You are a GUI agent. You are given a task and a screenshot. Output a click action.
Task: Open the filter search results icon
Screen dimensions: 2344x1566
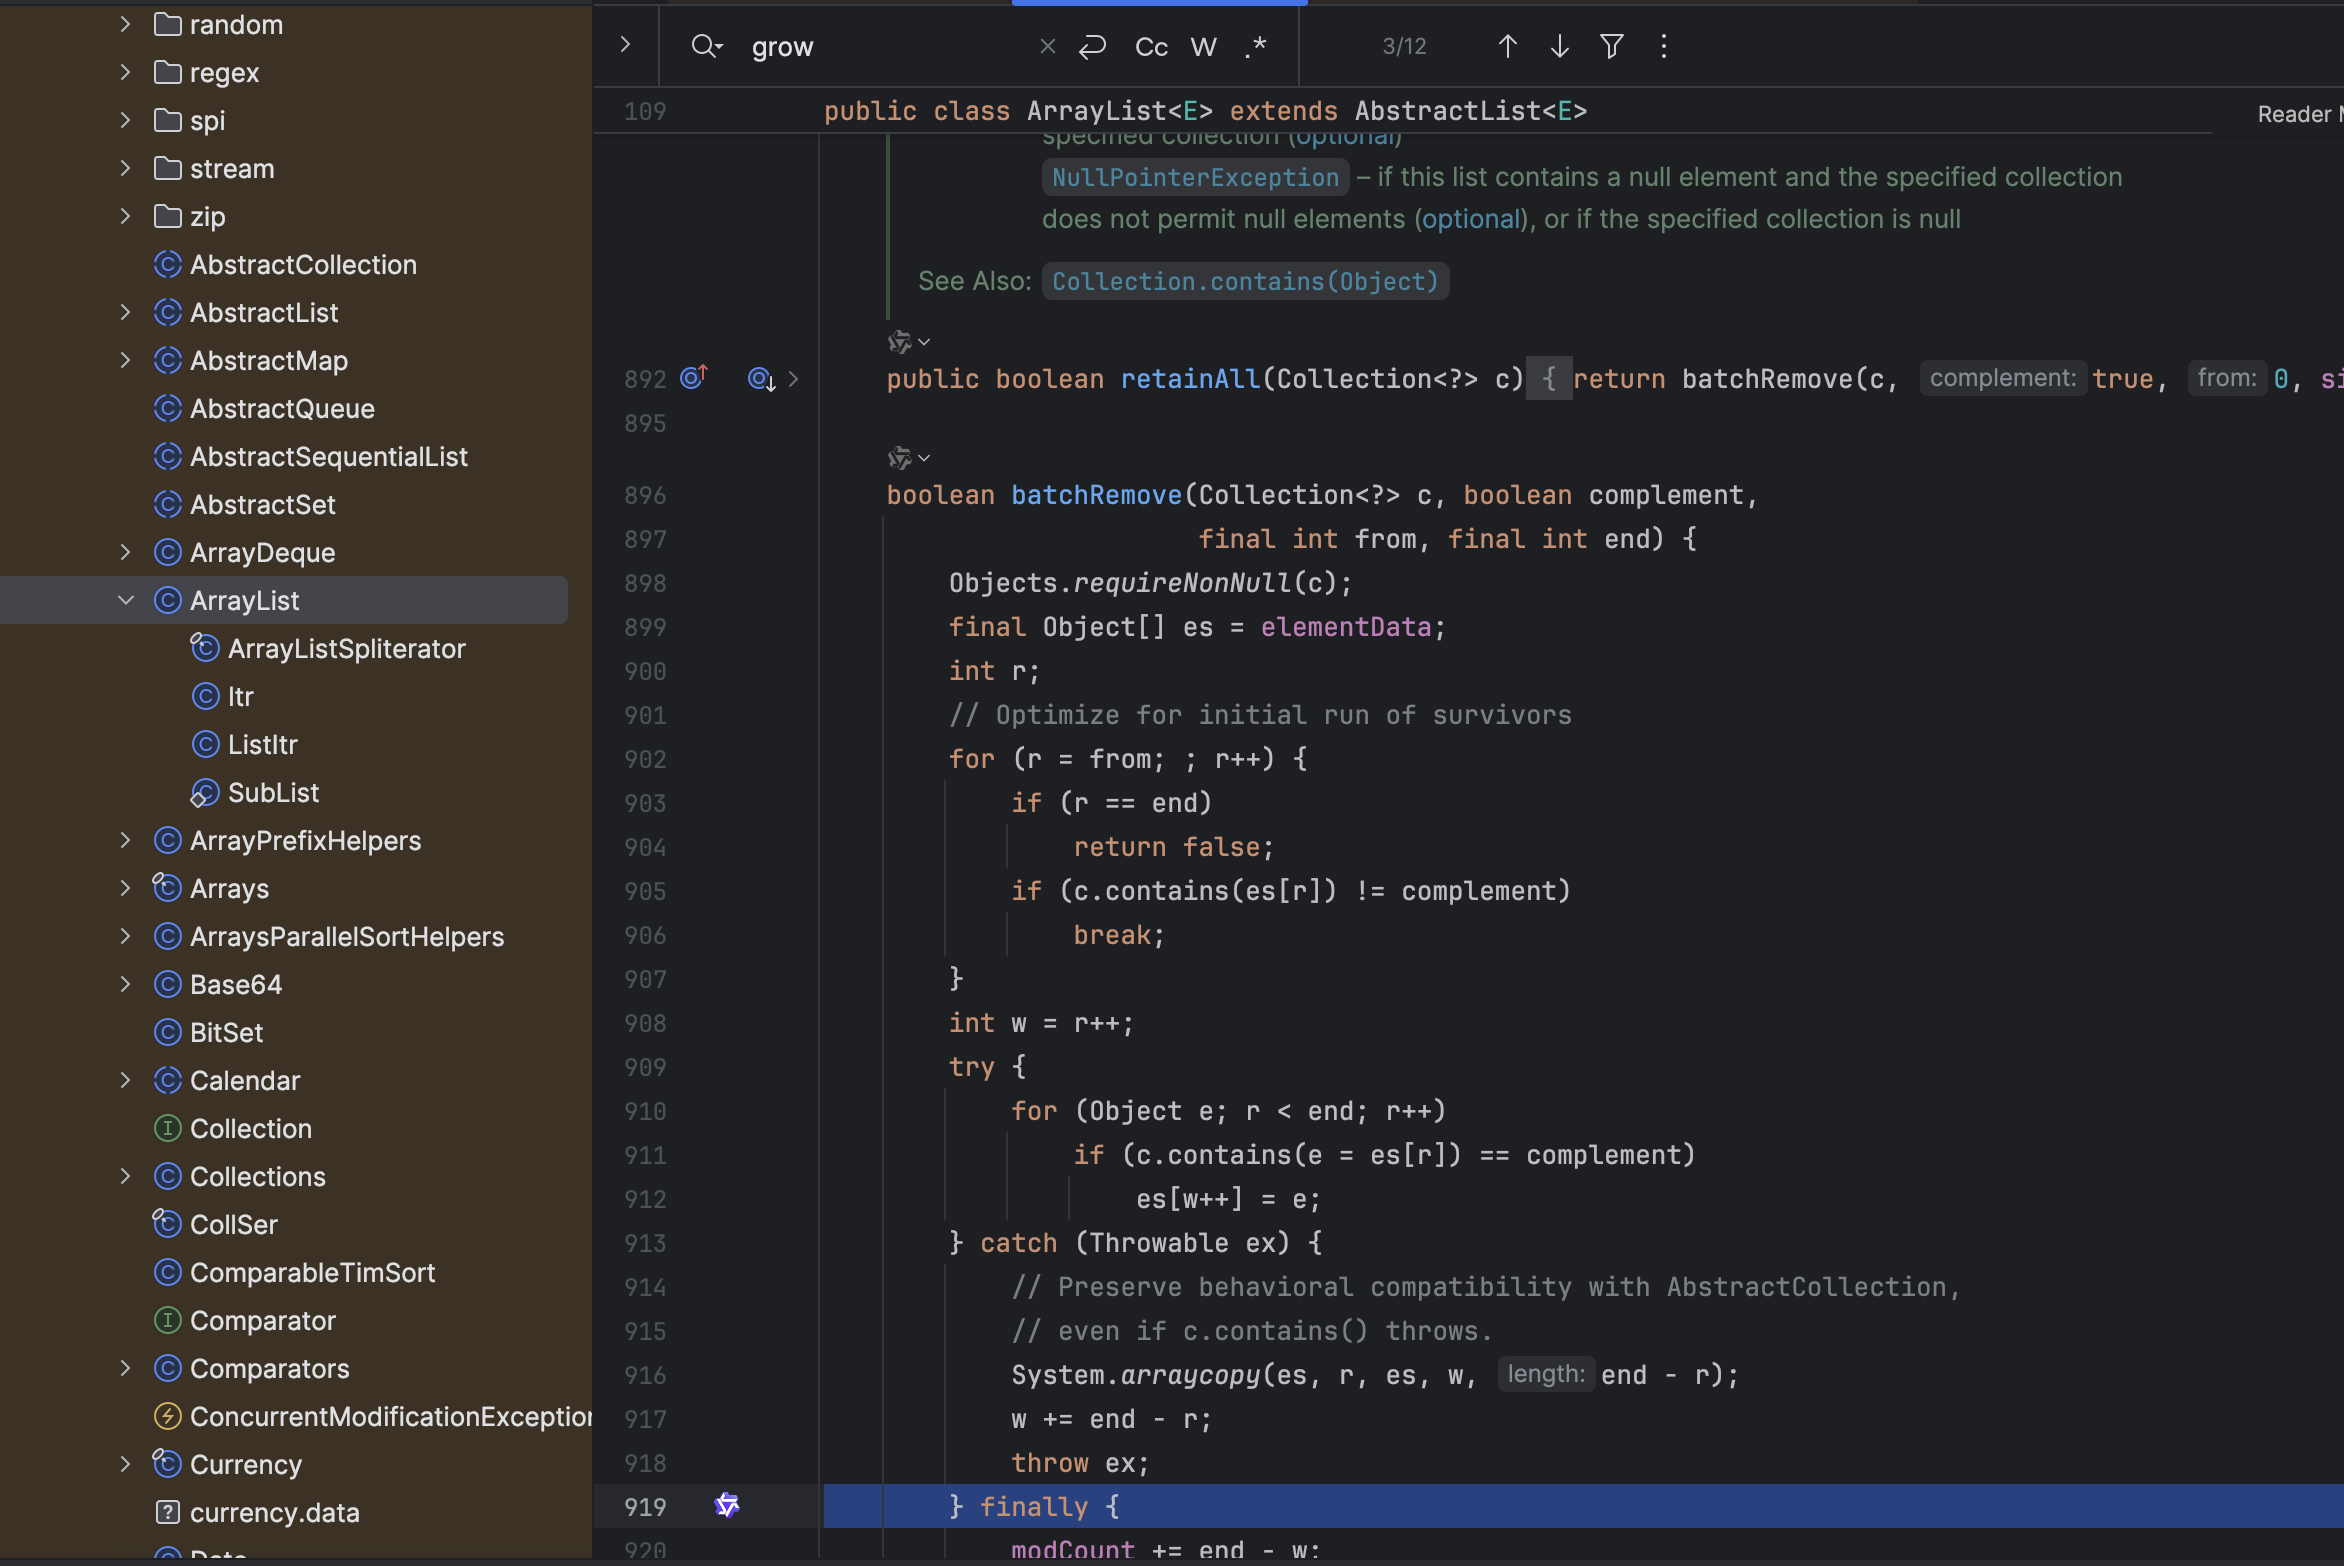click(x=1611, y=47)
